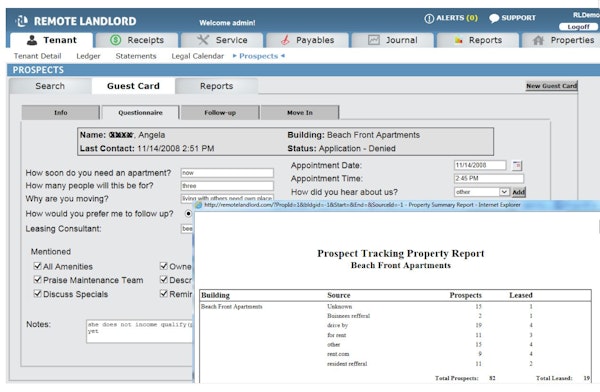Open the Receipts main tab
This screenshot has height=392, width=600.
[137, 40]
